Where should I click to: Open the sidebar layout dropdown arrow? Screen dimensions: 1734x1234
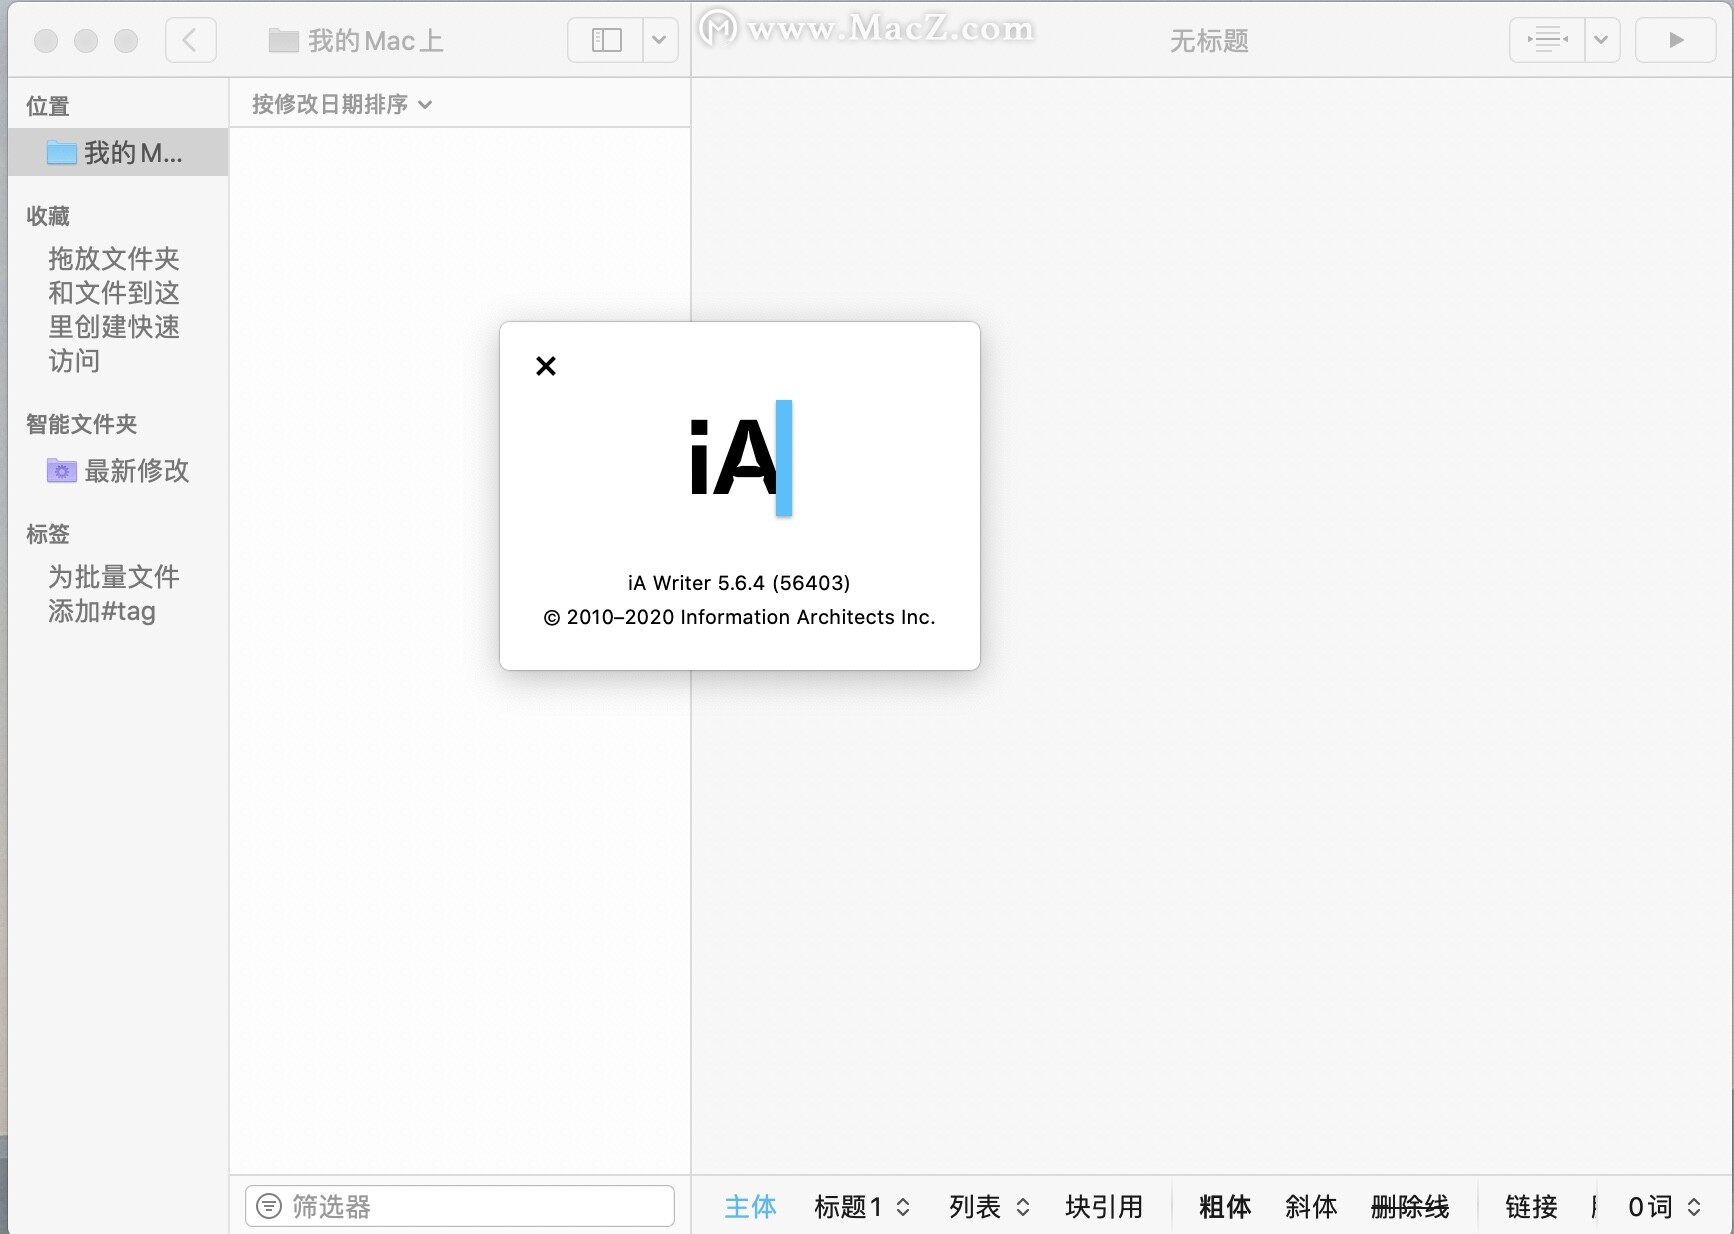[x=660, y=41]
